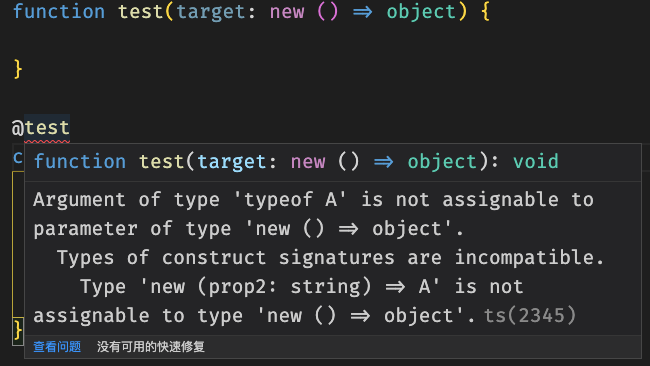Click the ts(2345) error code

pos(530,315)
